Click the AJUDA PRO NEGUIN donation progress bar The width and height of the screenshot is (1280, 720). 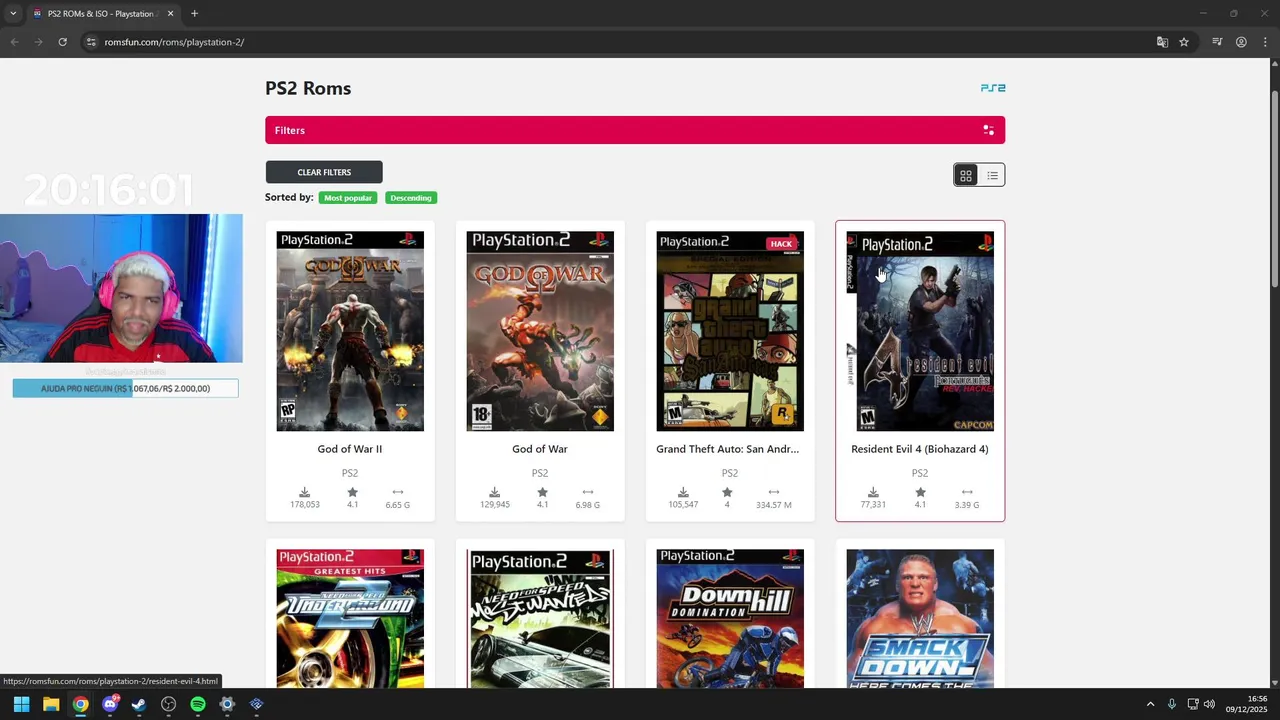coord(125,389)
